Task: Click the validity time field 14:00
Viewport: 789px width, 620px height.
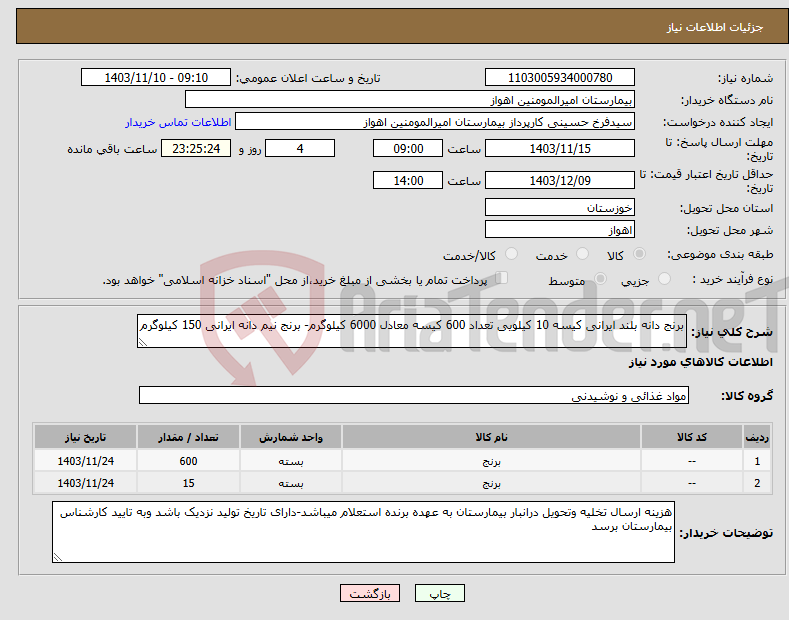Action: pyautogui.click(x=408, y=180)
